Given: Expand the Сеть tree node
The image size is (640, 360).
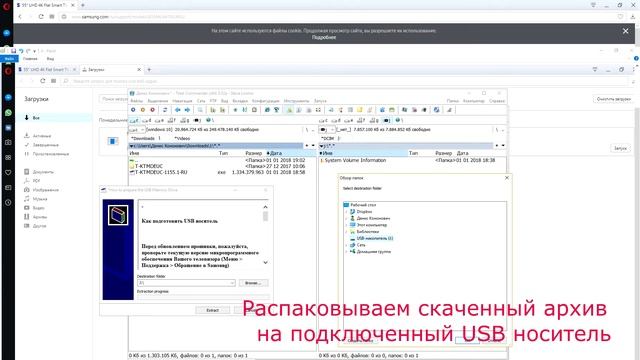Looking at the screenshot, I should pos(347,245).
